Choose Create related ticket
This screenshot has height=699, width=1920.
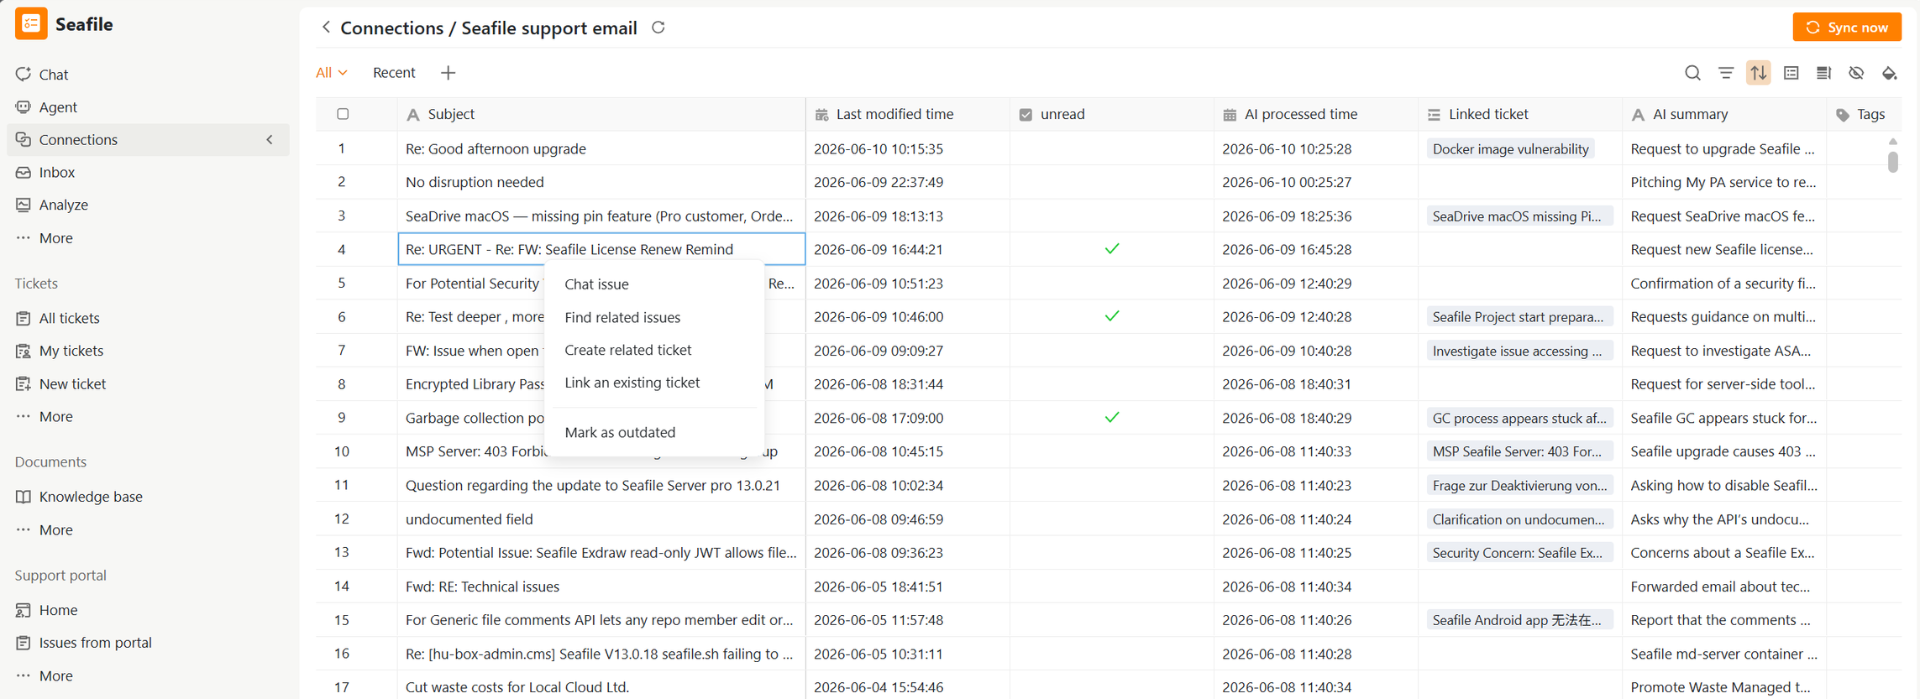point(654,350)
